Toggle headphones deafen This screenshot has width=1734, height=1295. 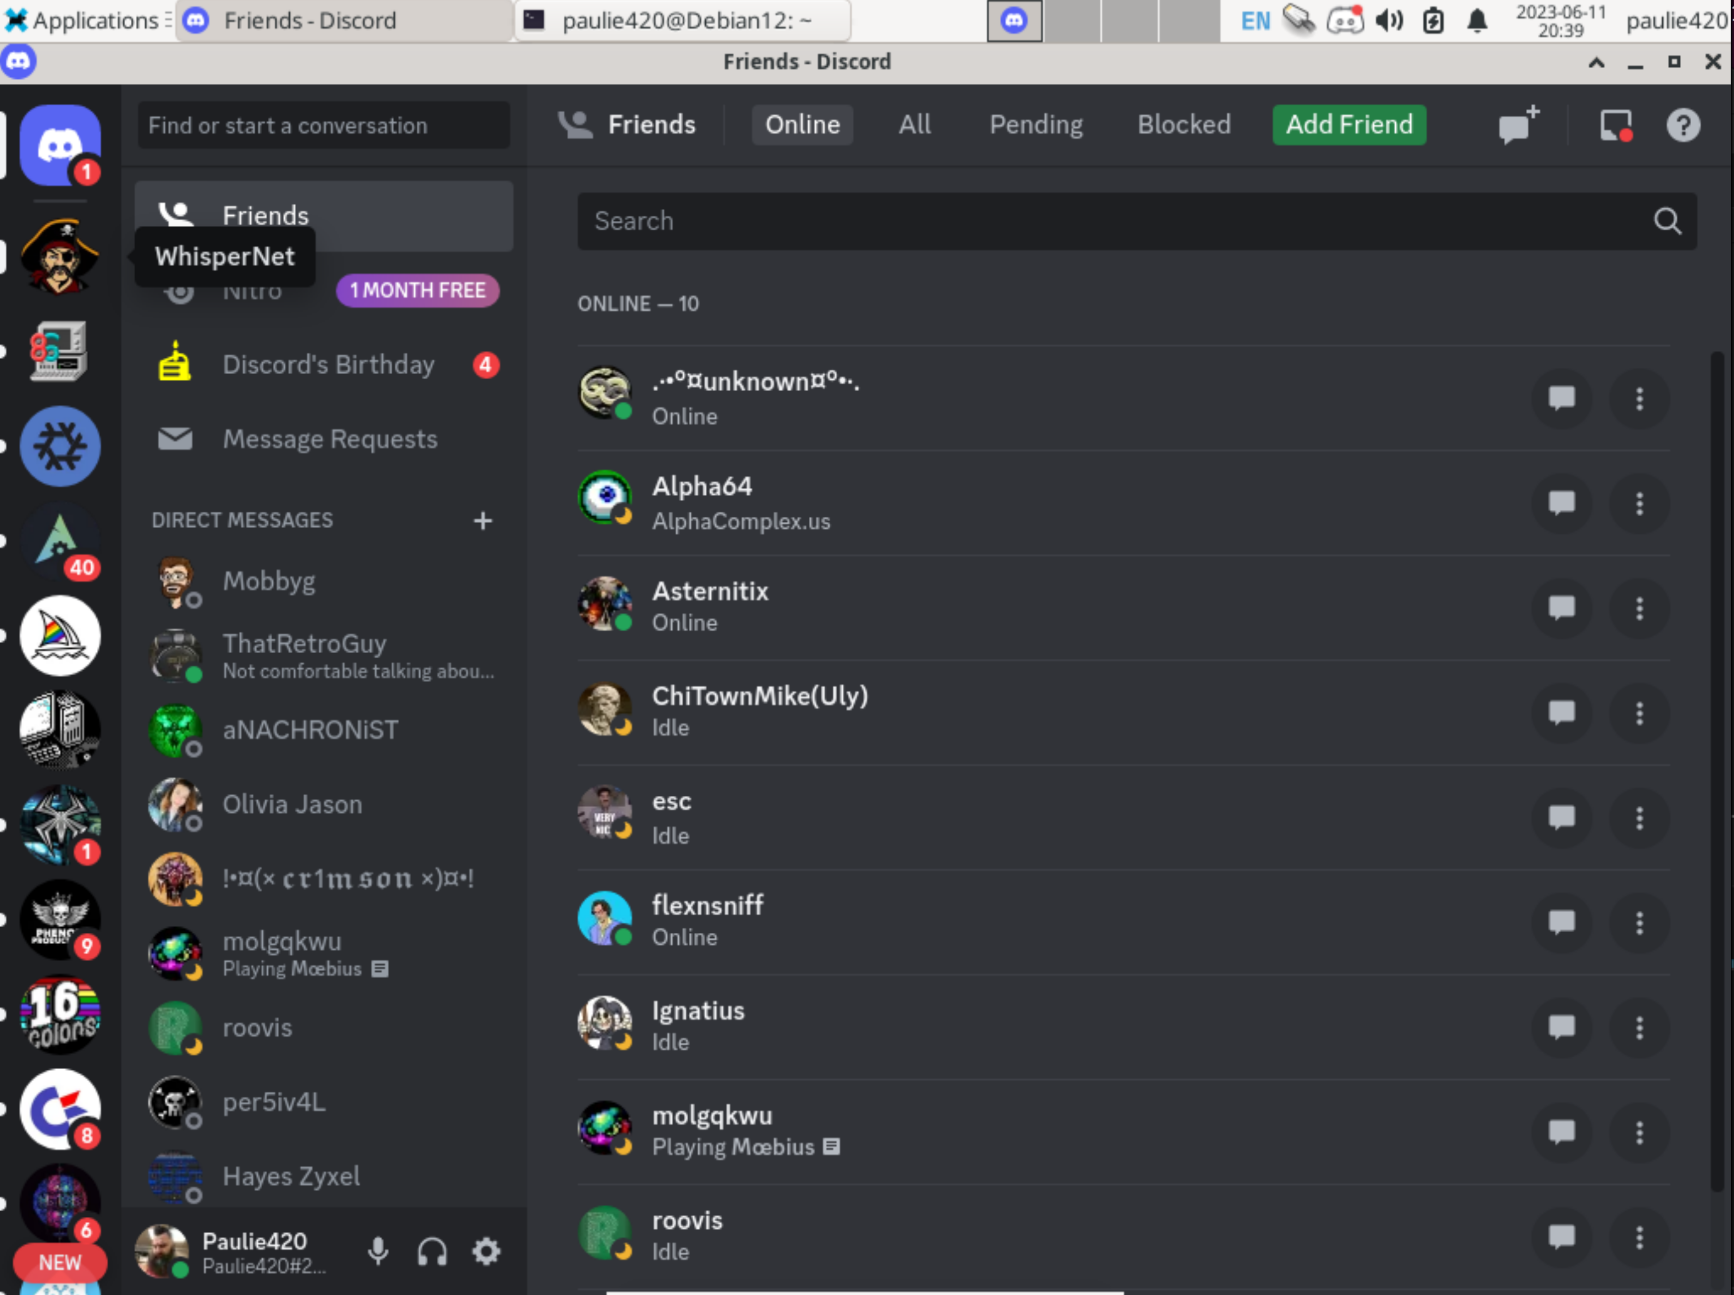tap(432, 1251)
